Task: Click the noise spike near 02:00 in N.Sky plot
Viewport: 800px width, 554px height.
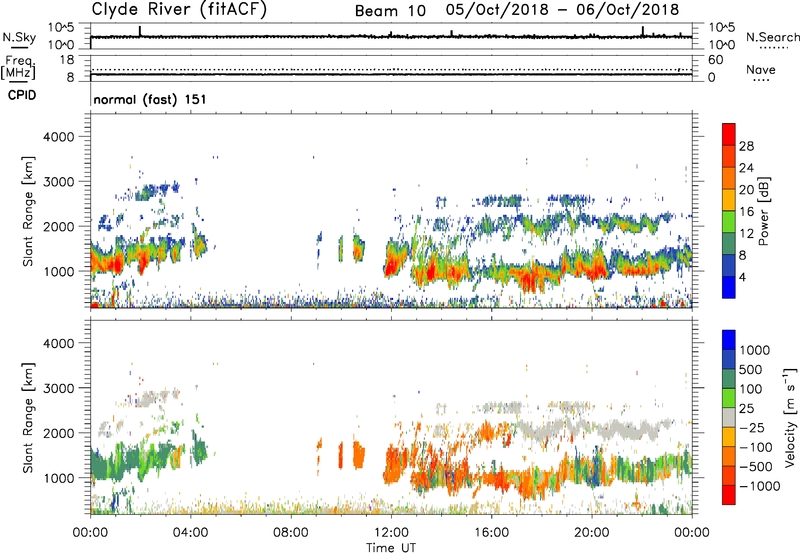Action: pos(140,31)
